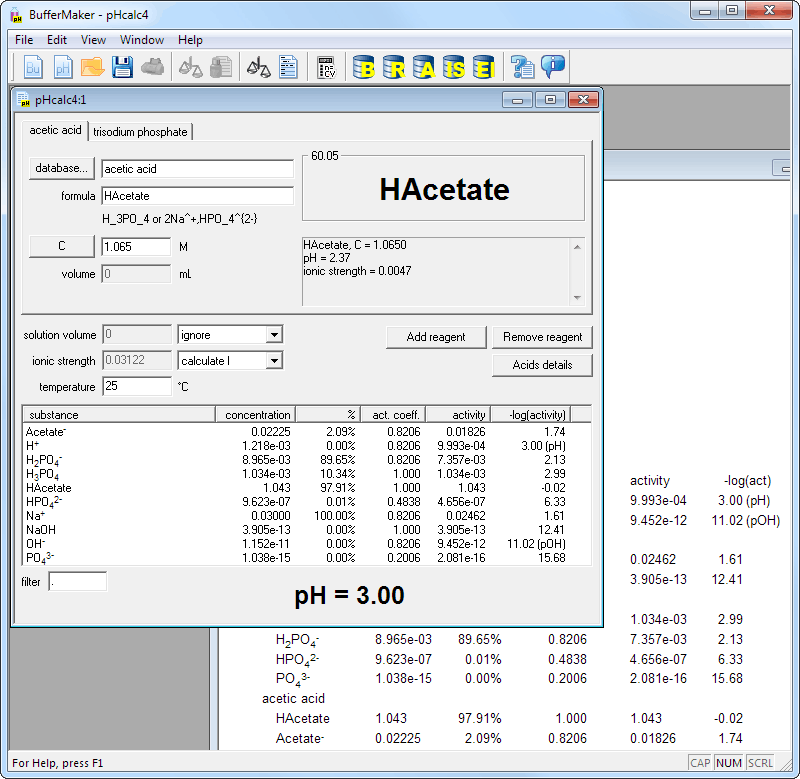Click the Remove reagent button
This screenshot has width=800, height=779.
542,337
